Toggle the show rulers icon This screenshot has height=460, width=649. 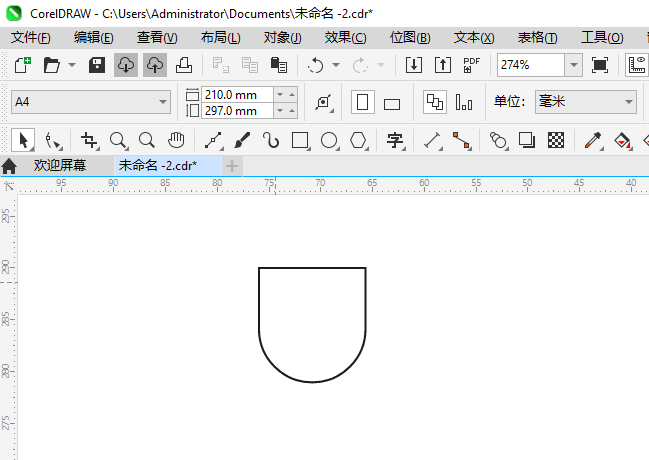[x=637, y=65]
